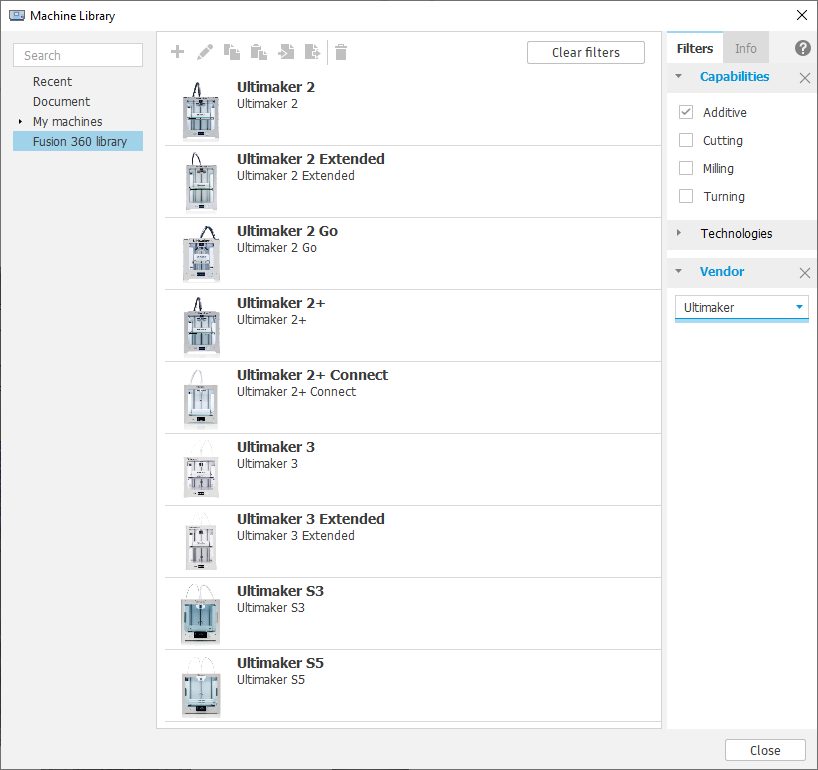Select the Ultimaker 2 Extended thumbnail
The image size is (818, 770).
pyautogui.click(x=201, y=182)
